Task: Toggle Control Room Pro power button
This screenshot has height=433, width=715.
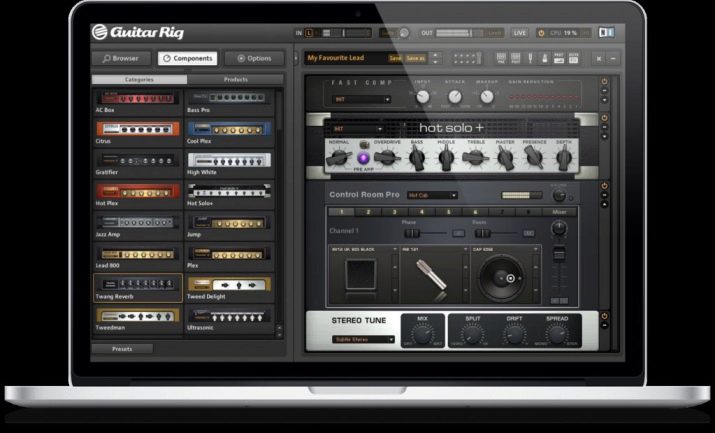Action: (605, 186)
